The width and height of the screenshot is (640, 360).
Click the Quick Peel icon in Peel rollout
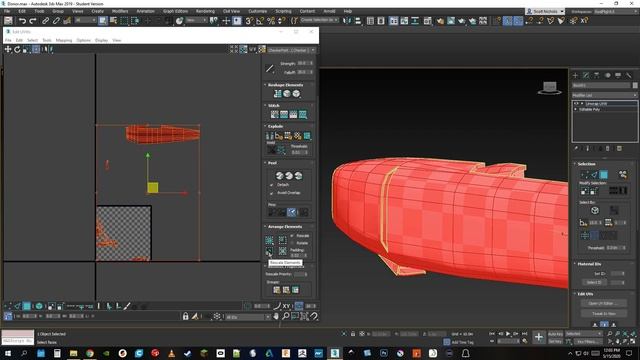tap(279, 176)
